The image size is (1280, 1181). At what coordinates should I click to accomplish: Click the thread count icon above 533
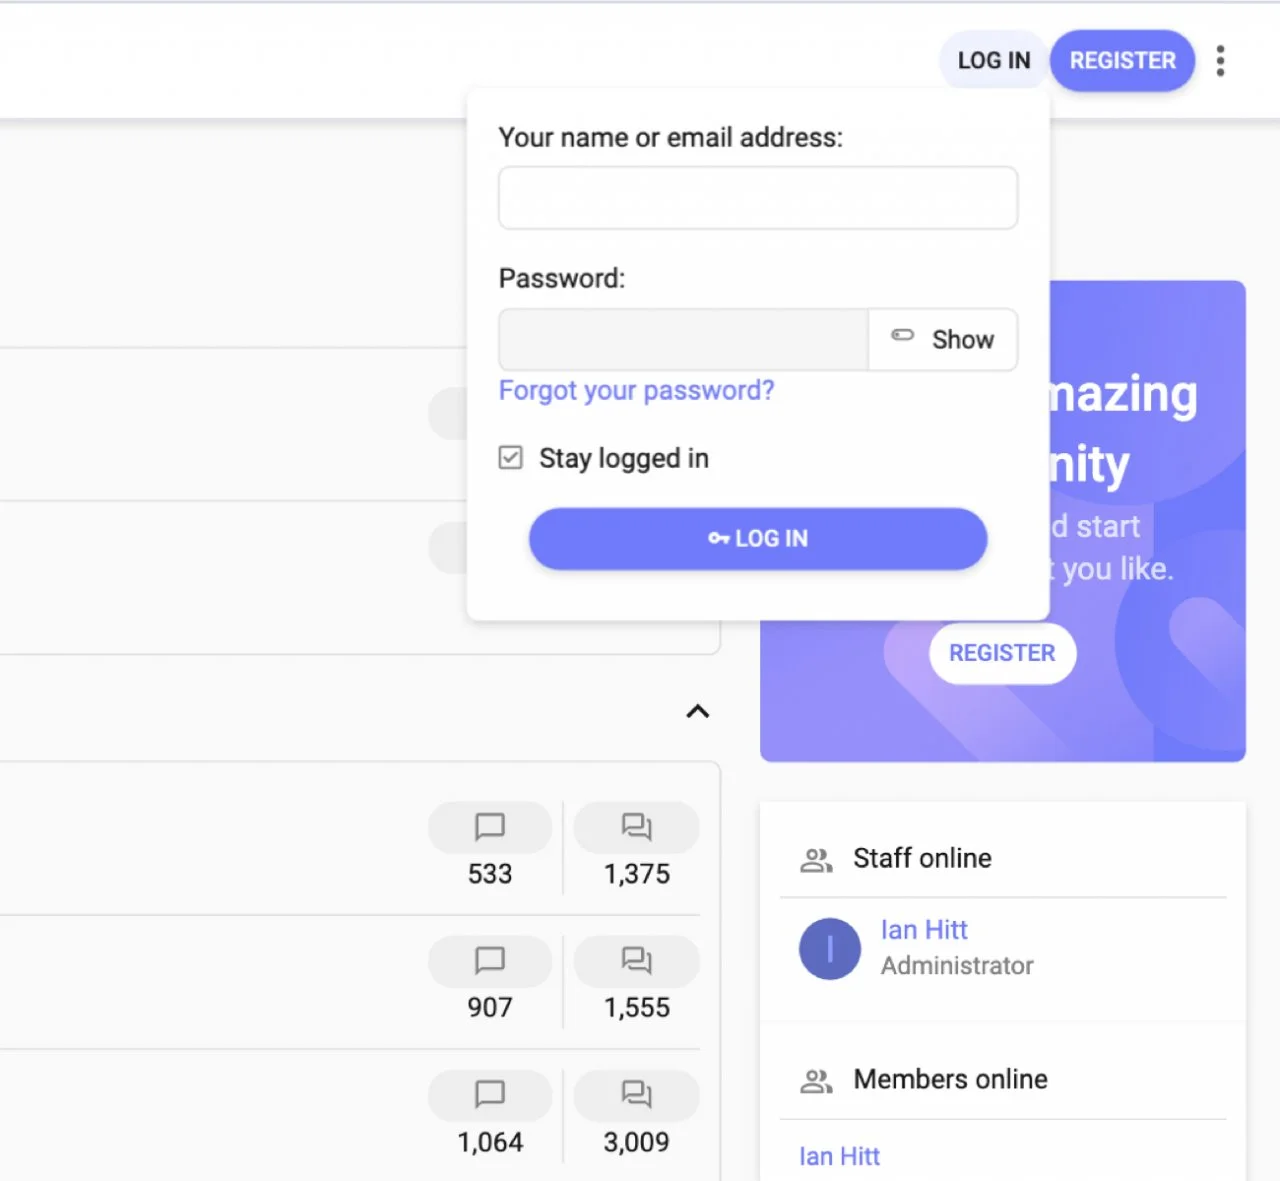[489, 827]
